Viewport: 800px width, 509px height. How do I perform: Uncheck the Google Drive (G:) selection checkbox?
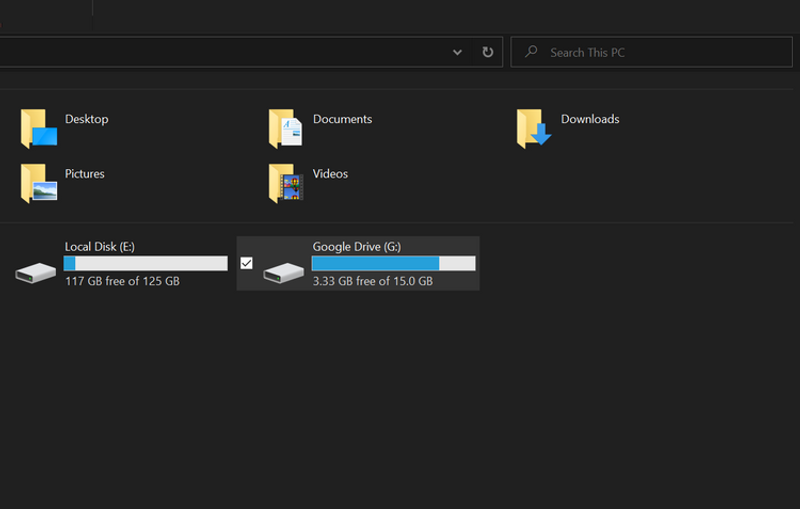click(247, 263)
